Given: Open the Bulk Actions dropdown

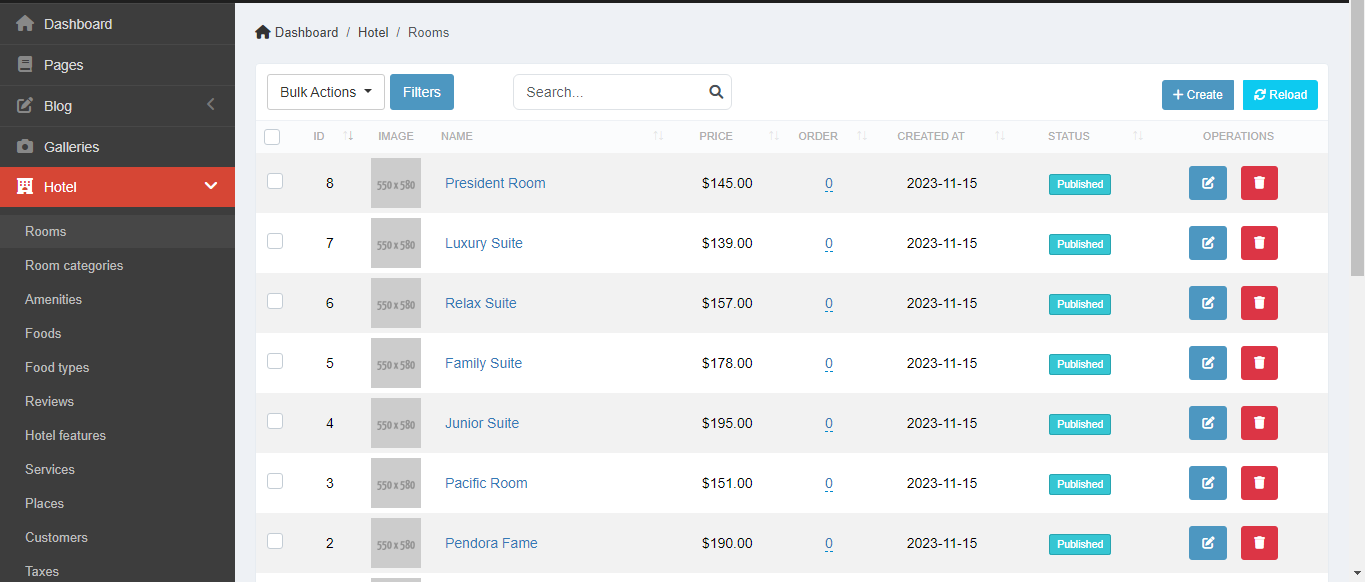Looking at the screenshot, I should point(326,92).
